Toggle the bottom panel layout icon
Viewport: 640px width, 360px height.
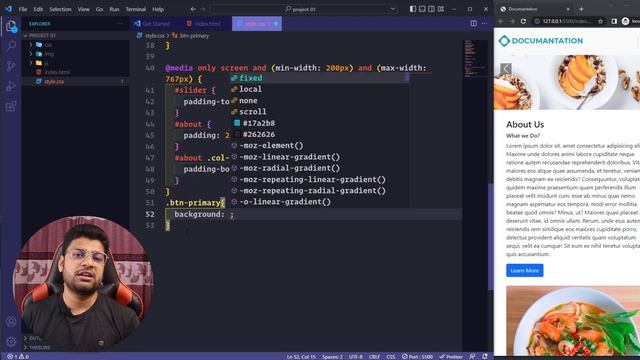tap(422, 9)
